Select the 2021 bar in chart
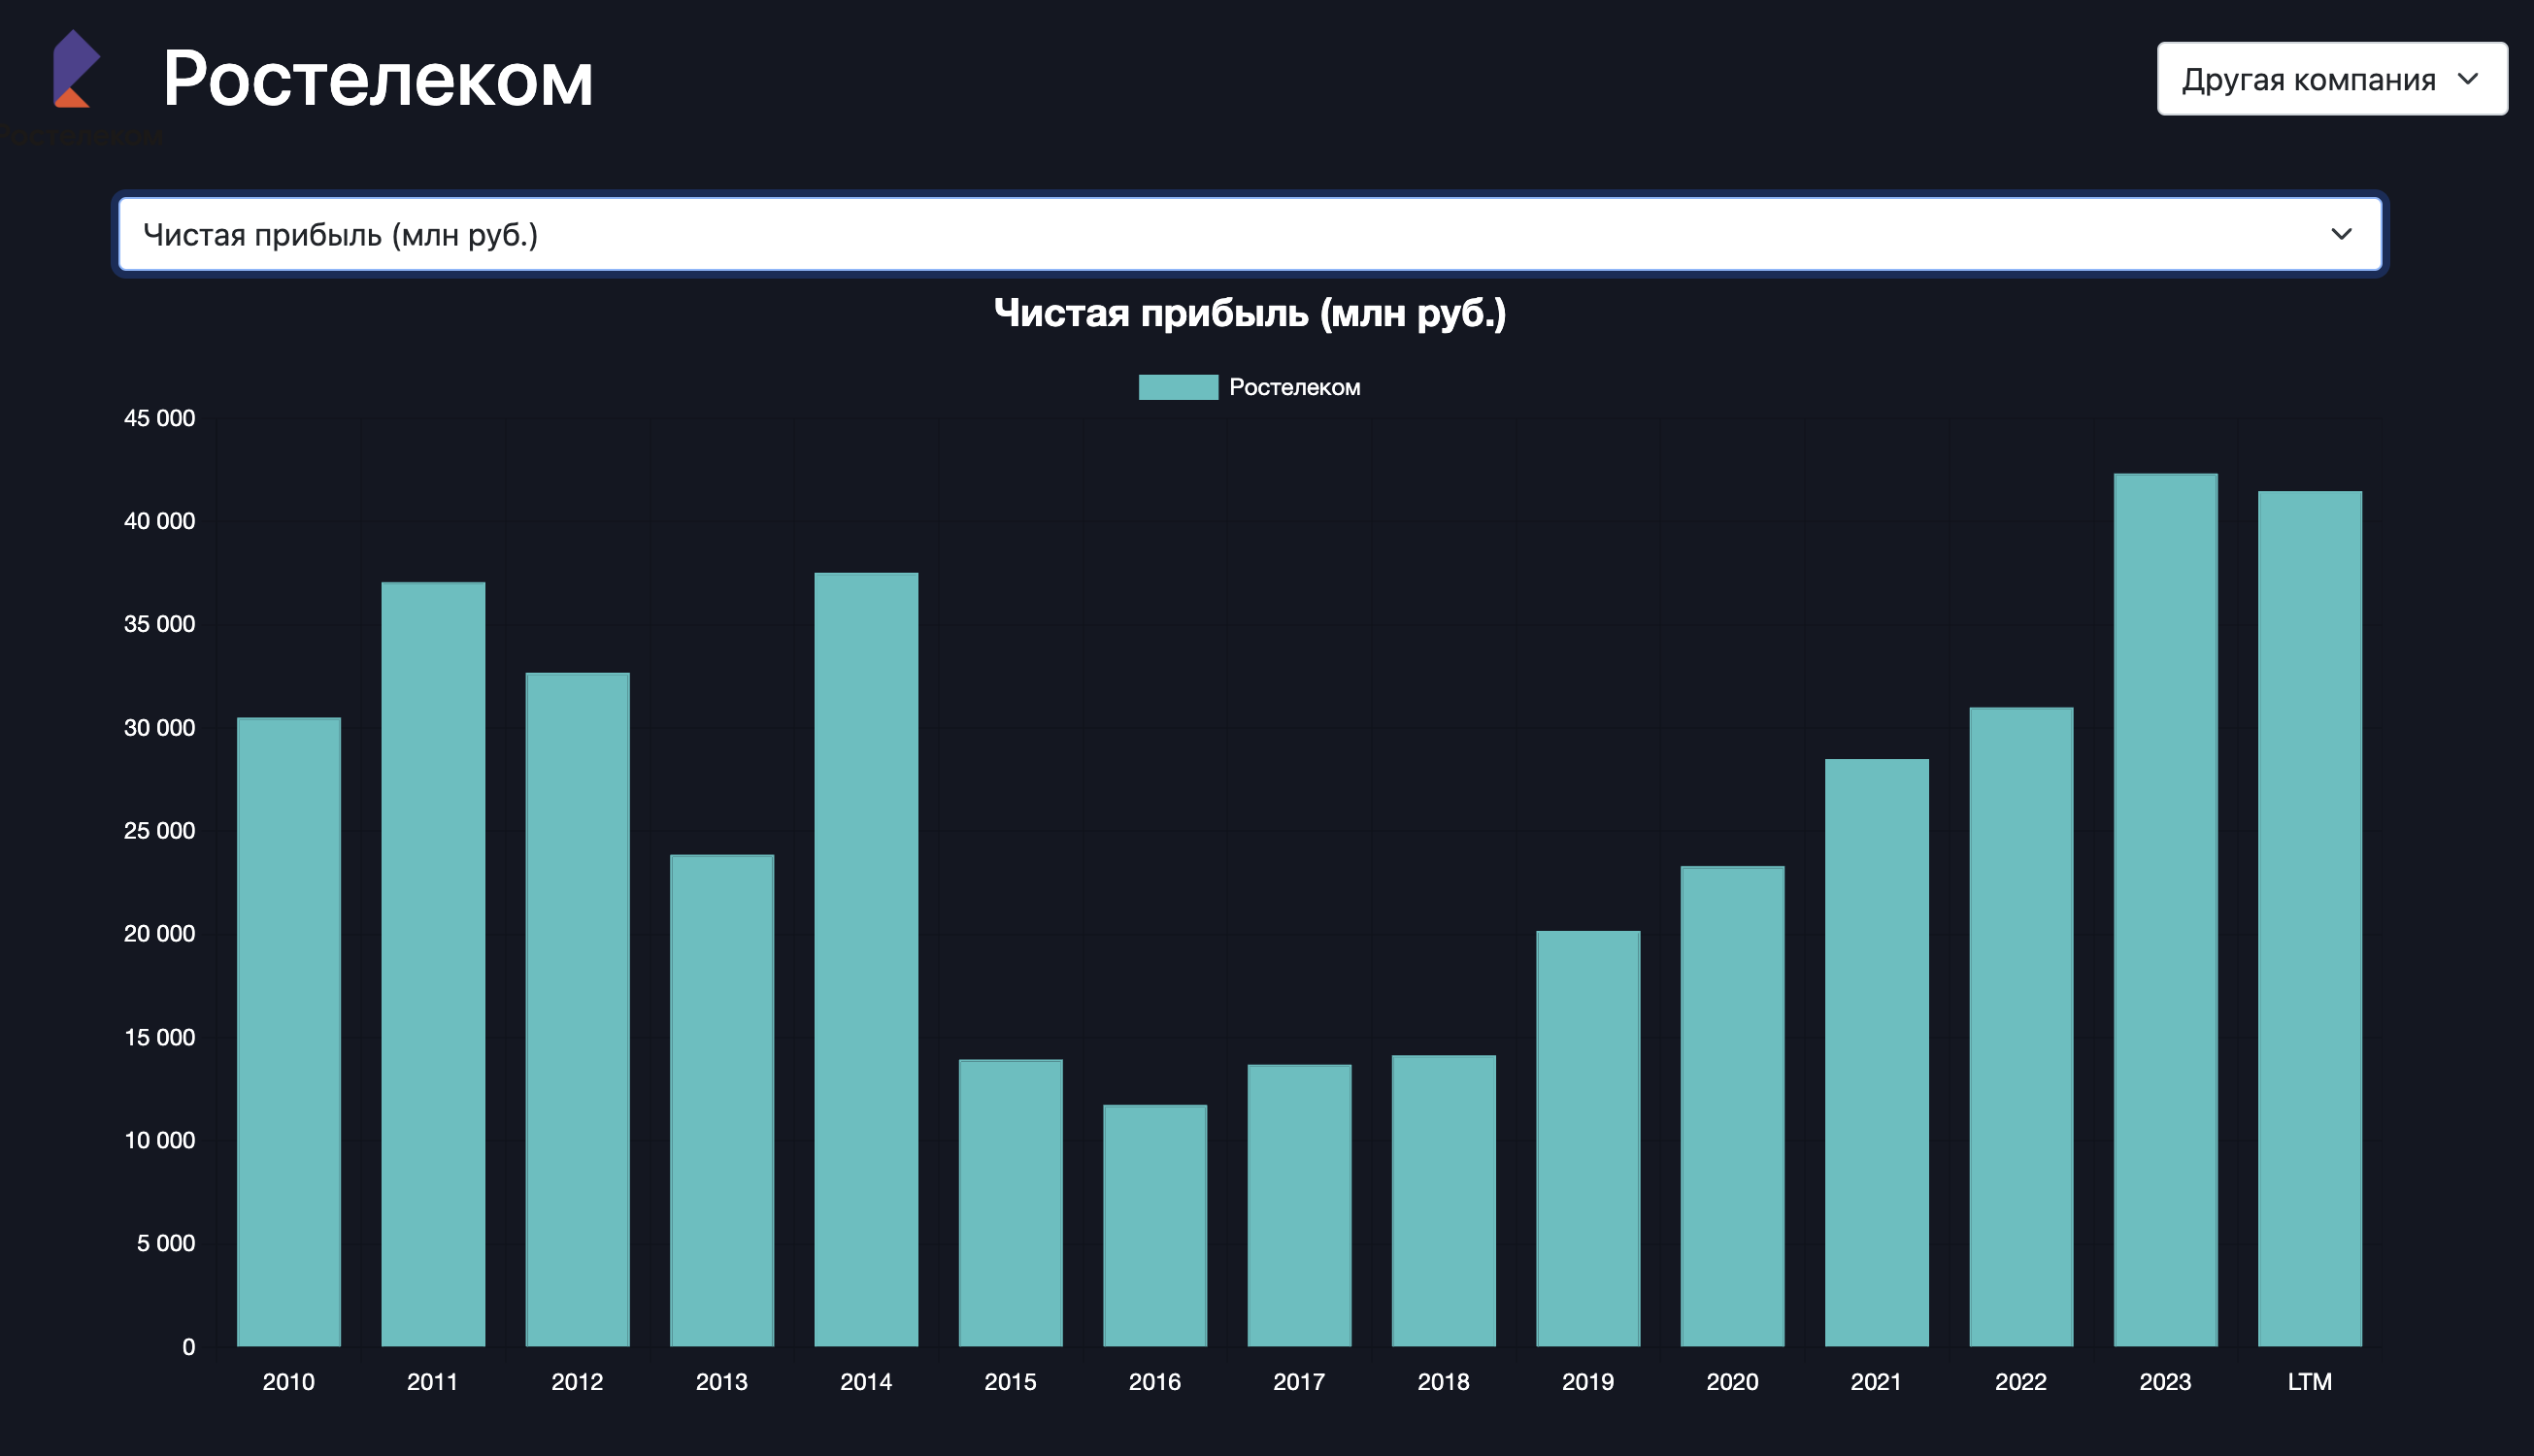2534x1456 pixels. click(x=1877, y=1052)
